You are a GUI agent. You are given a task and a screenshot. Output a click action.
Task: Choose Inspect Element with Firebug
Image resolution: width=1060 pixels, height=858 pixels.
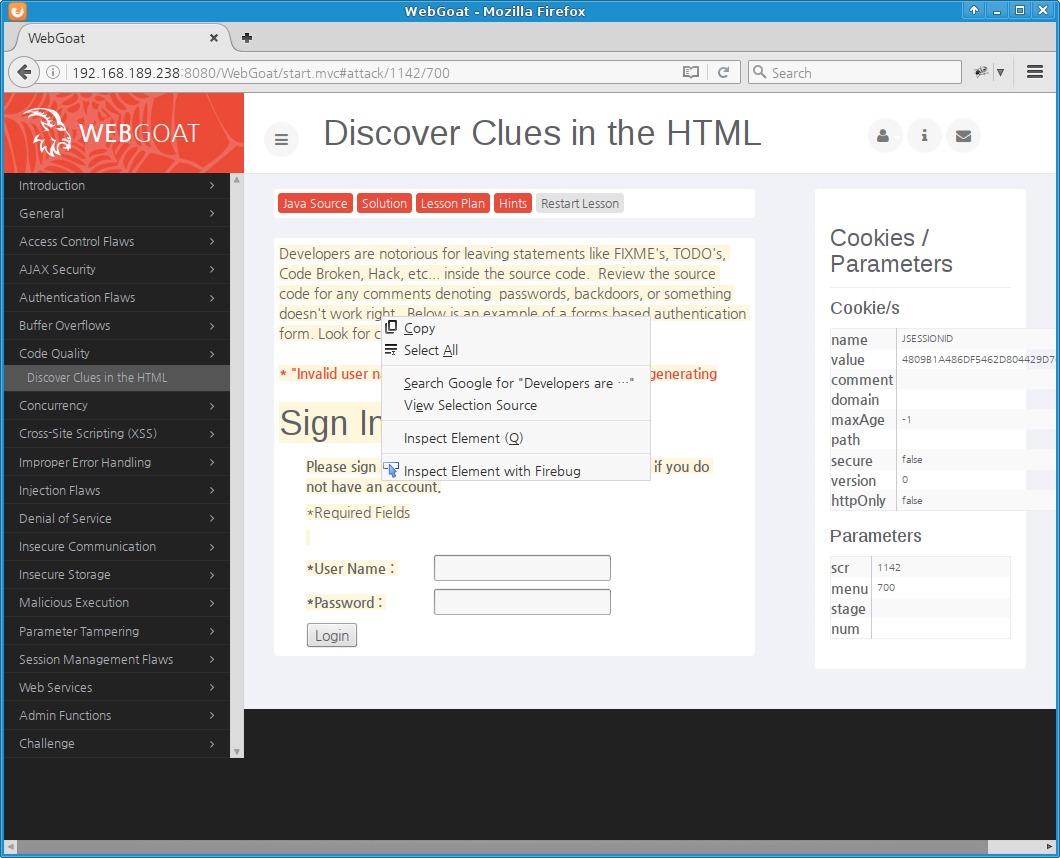point(516,471)
